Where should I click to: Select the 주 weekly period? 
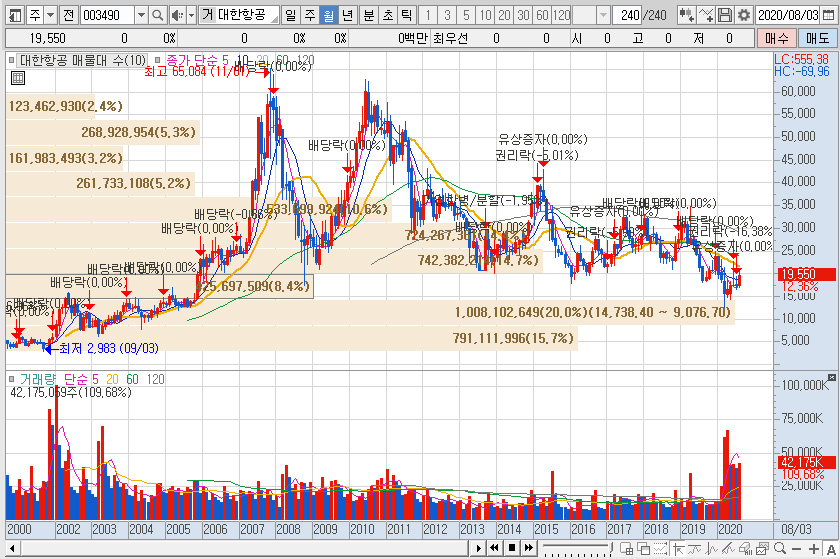pyautogui.click(x=310, y=15)
